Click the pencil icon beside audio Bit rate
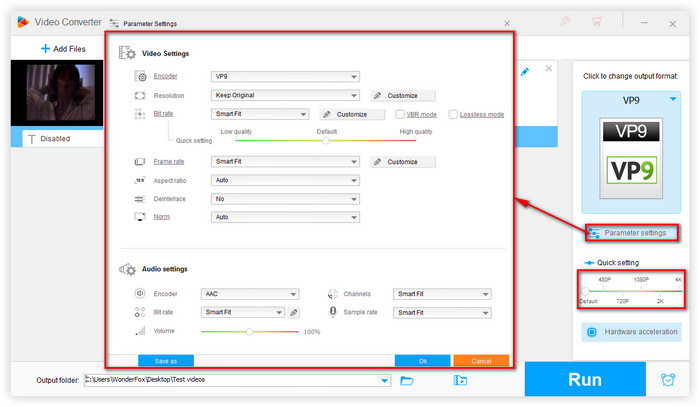The image size is (700, 407). point(294,312)
